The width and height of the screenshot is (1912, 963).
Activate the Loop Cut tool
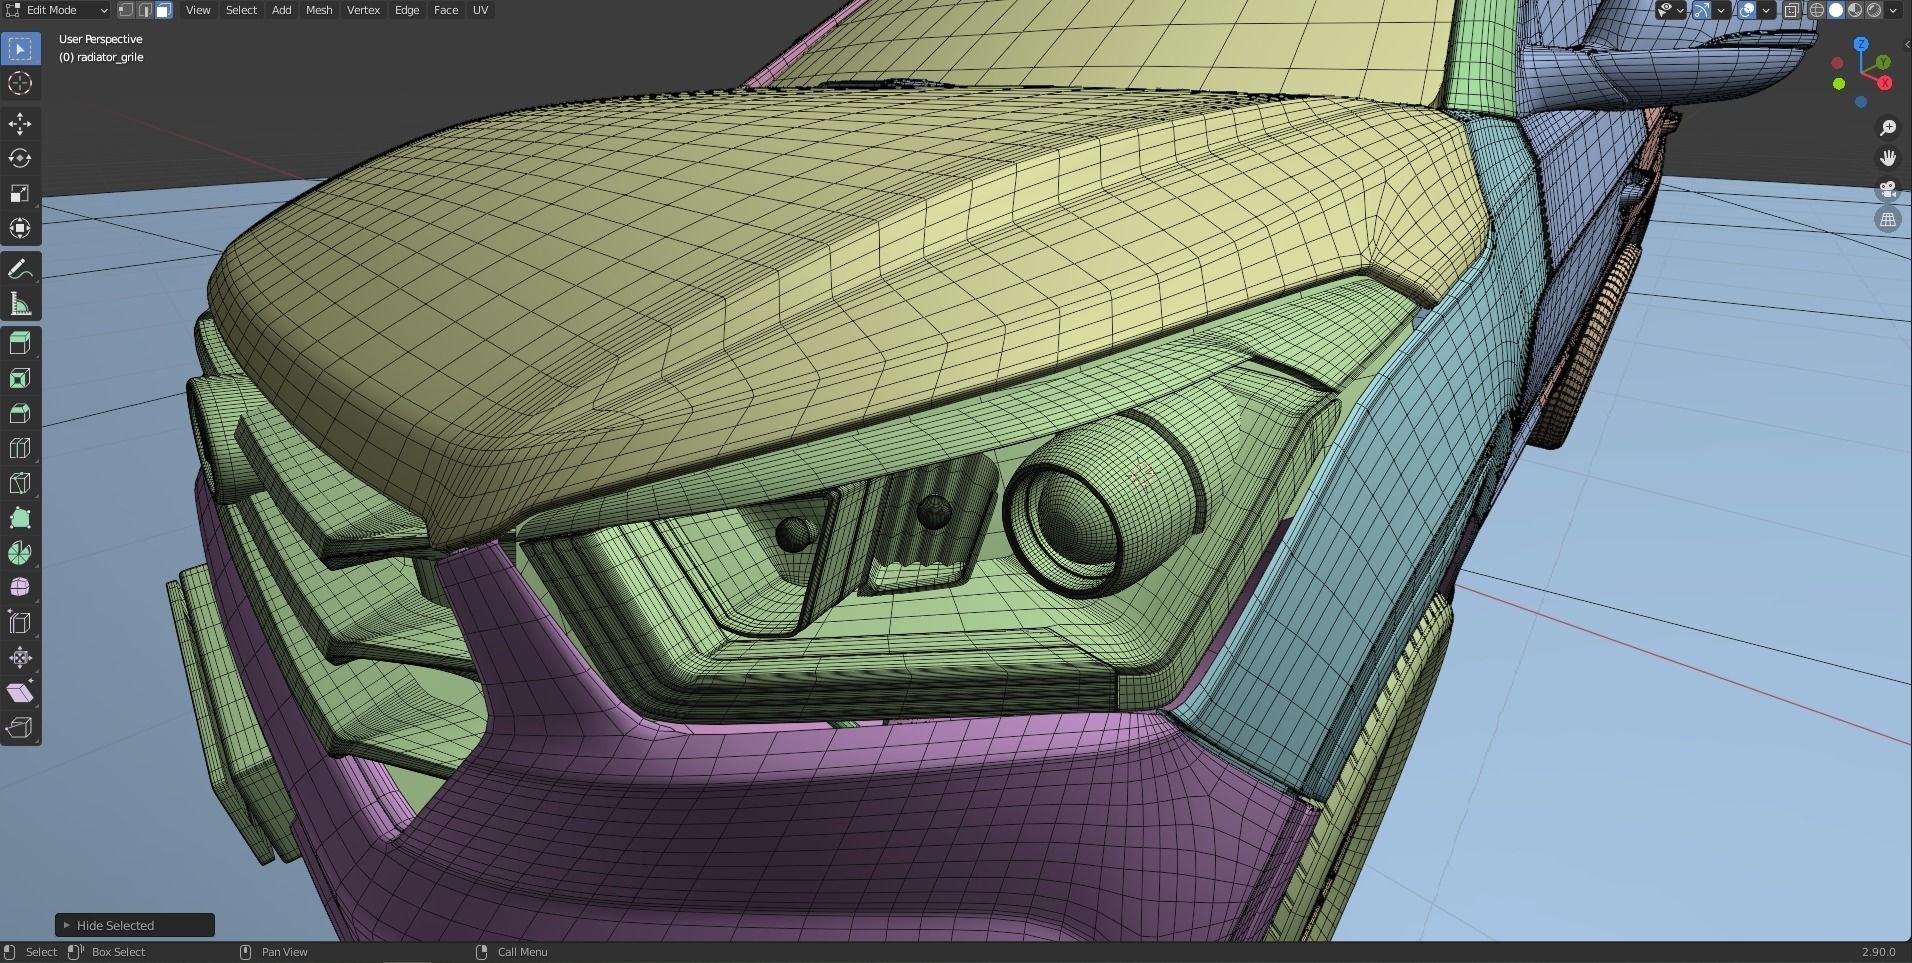click(20, 448)
